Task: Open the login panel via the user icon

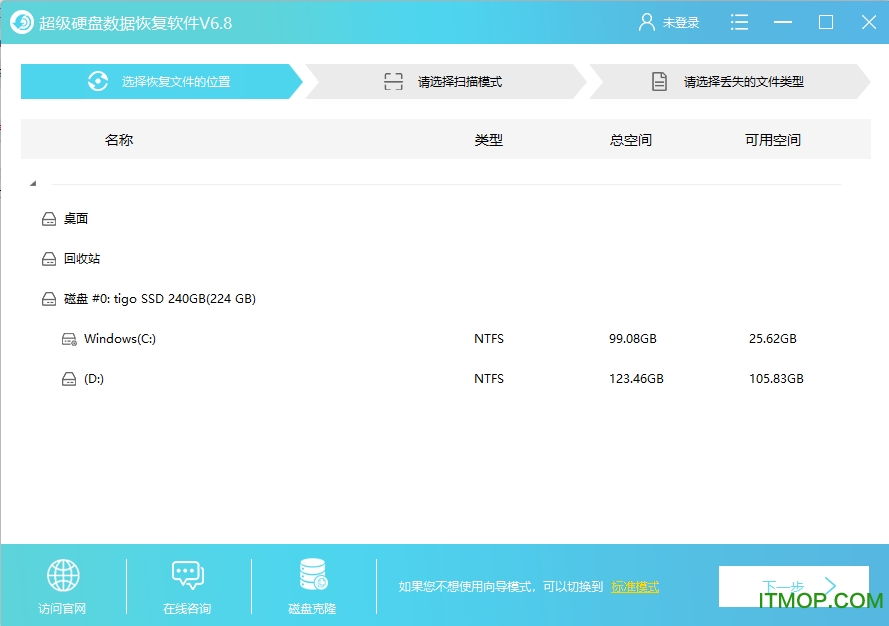Action: (648, 22)
